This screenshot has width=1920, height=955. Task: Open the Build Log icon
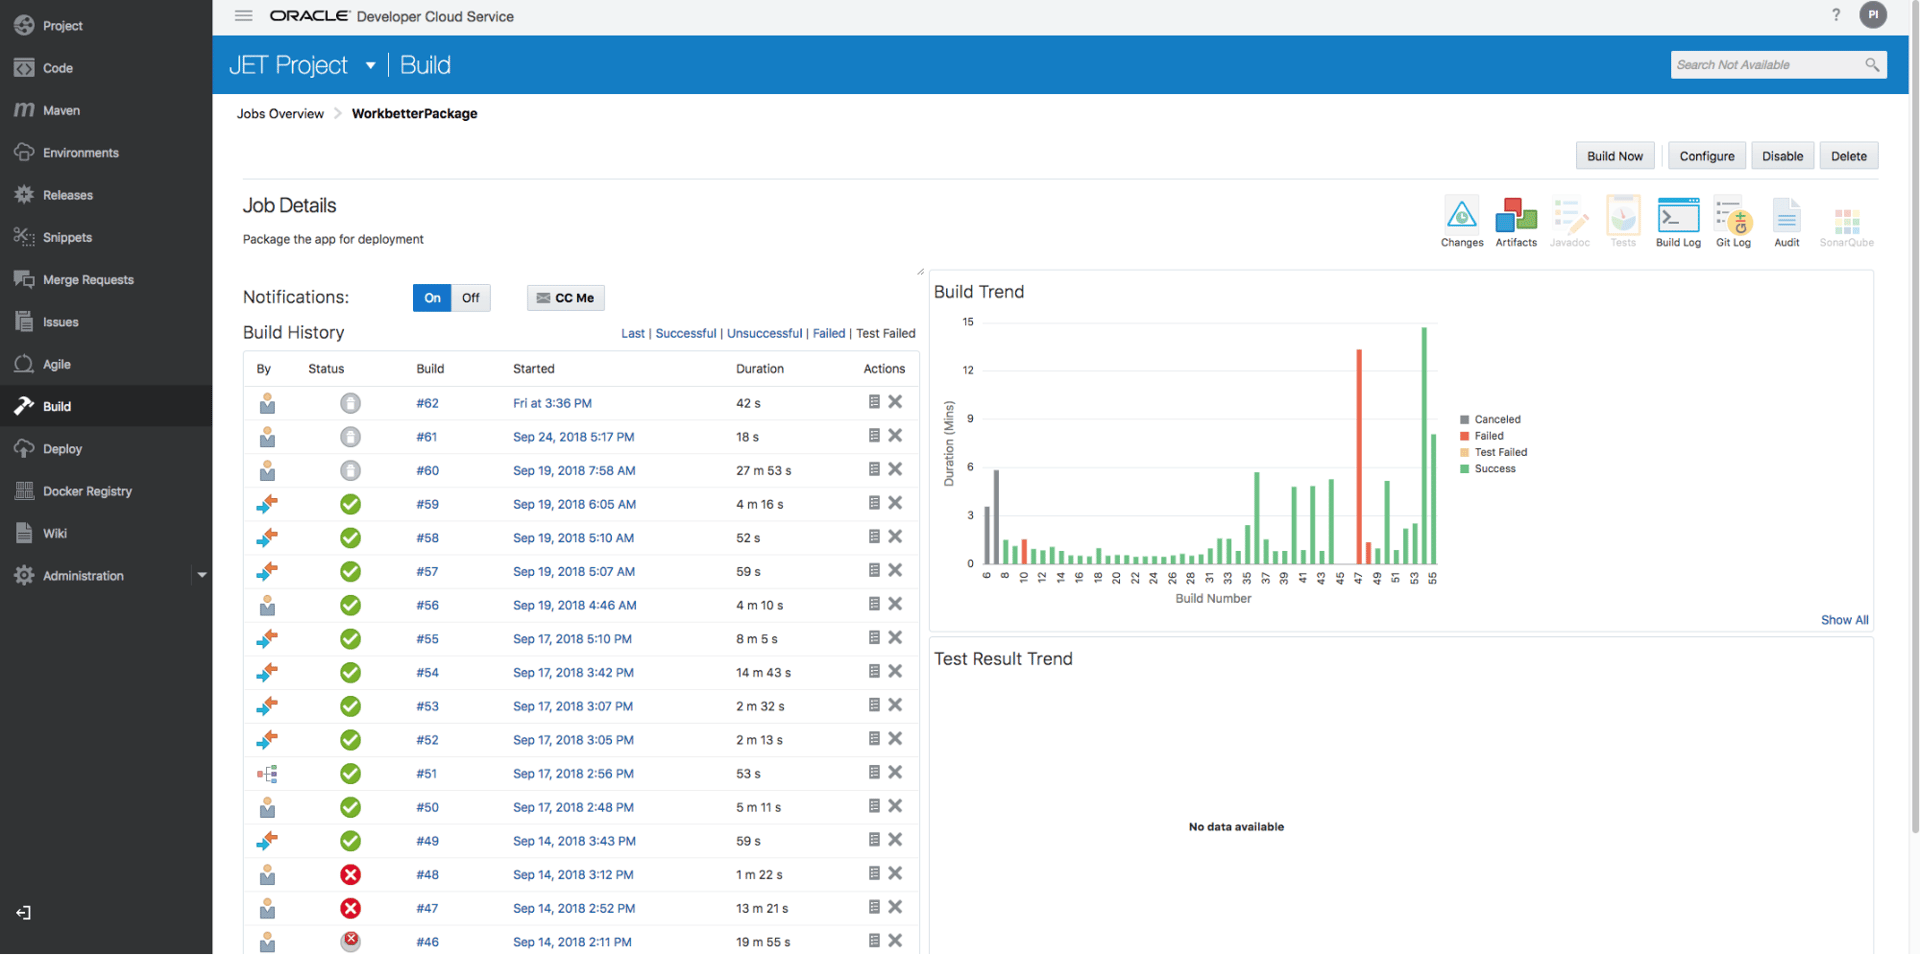(1678, 222)
